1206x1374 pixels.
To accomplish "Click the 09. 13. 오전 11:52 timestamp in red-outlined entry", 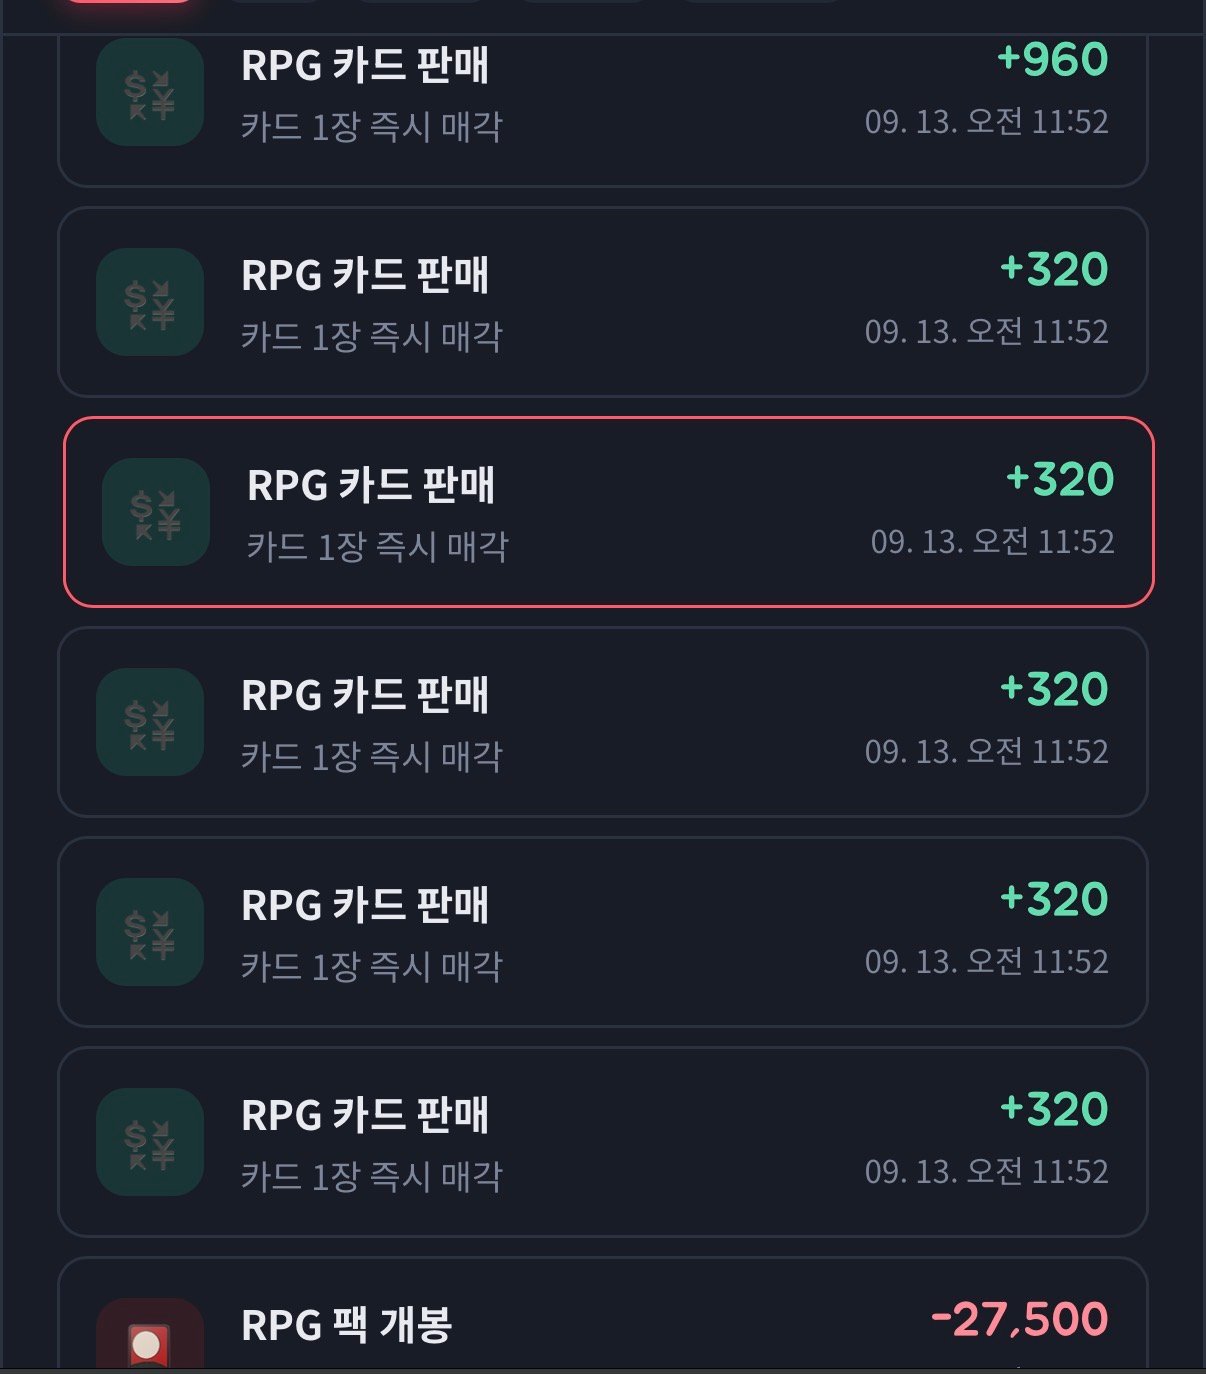I will point(993,542).
